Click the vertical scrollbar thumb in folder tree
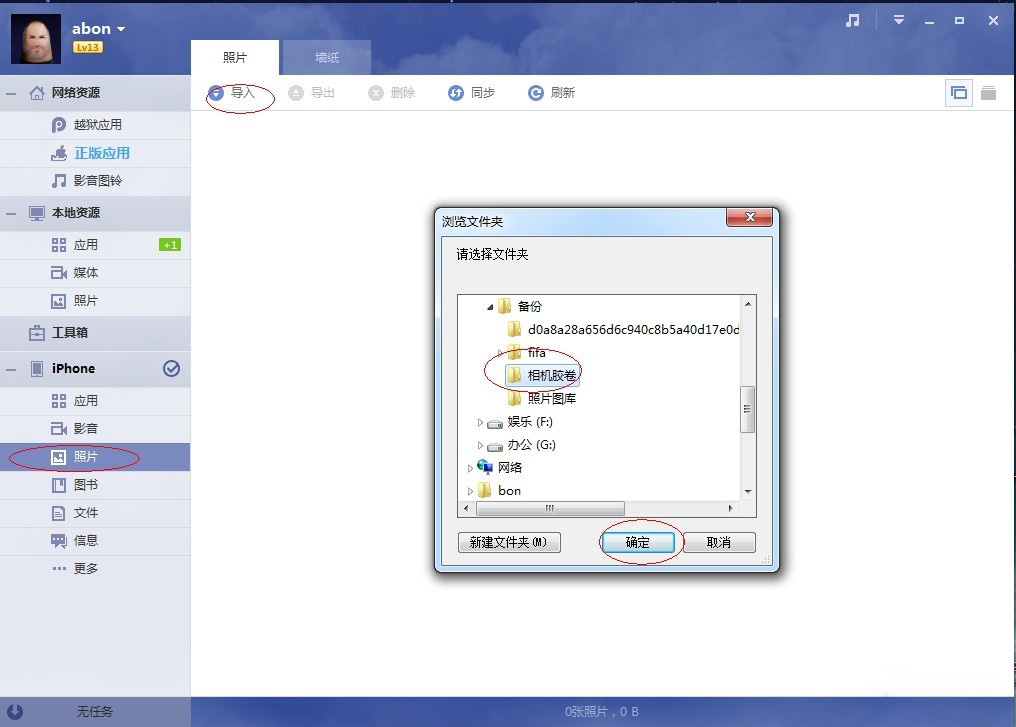1016x727 pixels. coord(748,409)
